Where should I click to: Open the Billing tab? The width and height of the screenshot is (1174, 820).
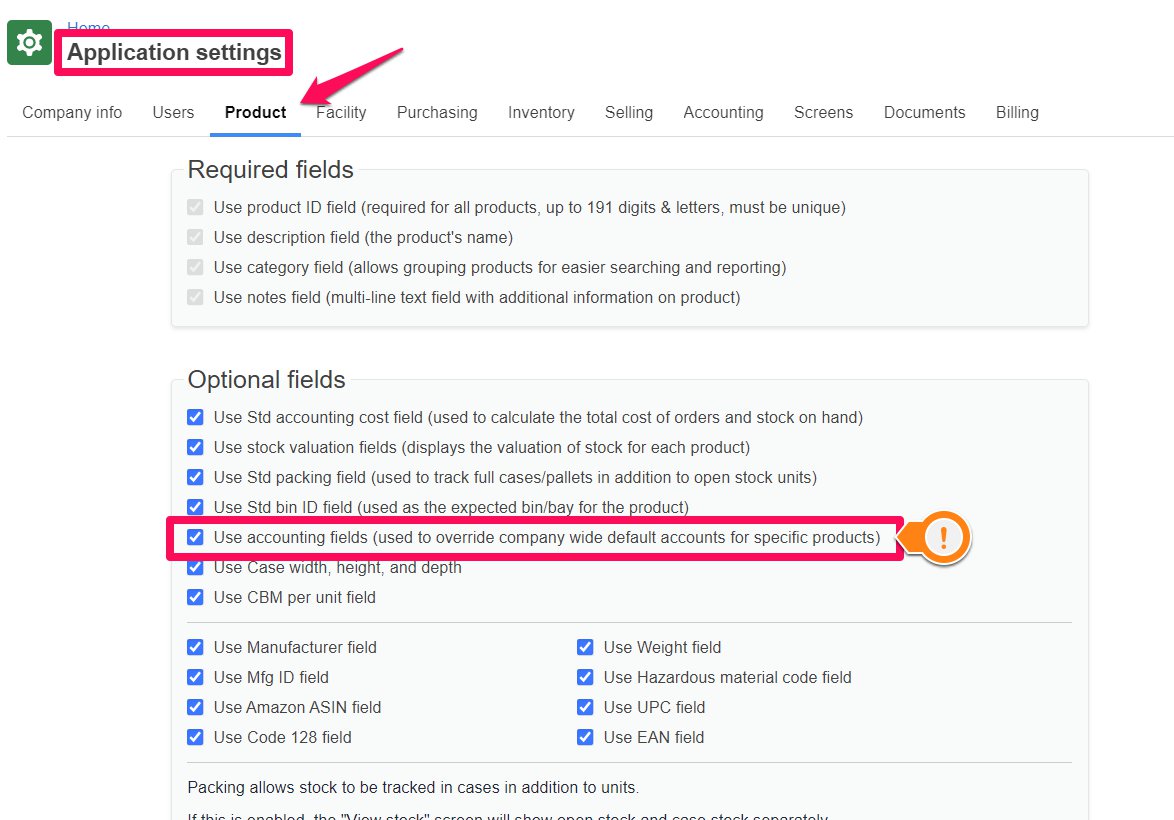point(1017,112)
